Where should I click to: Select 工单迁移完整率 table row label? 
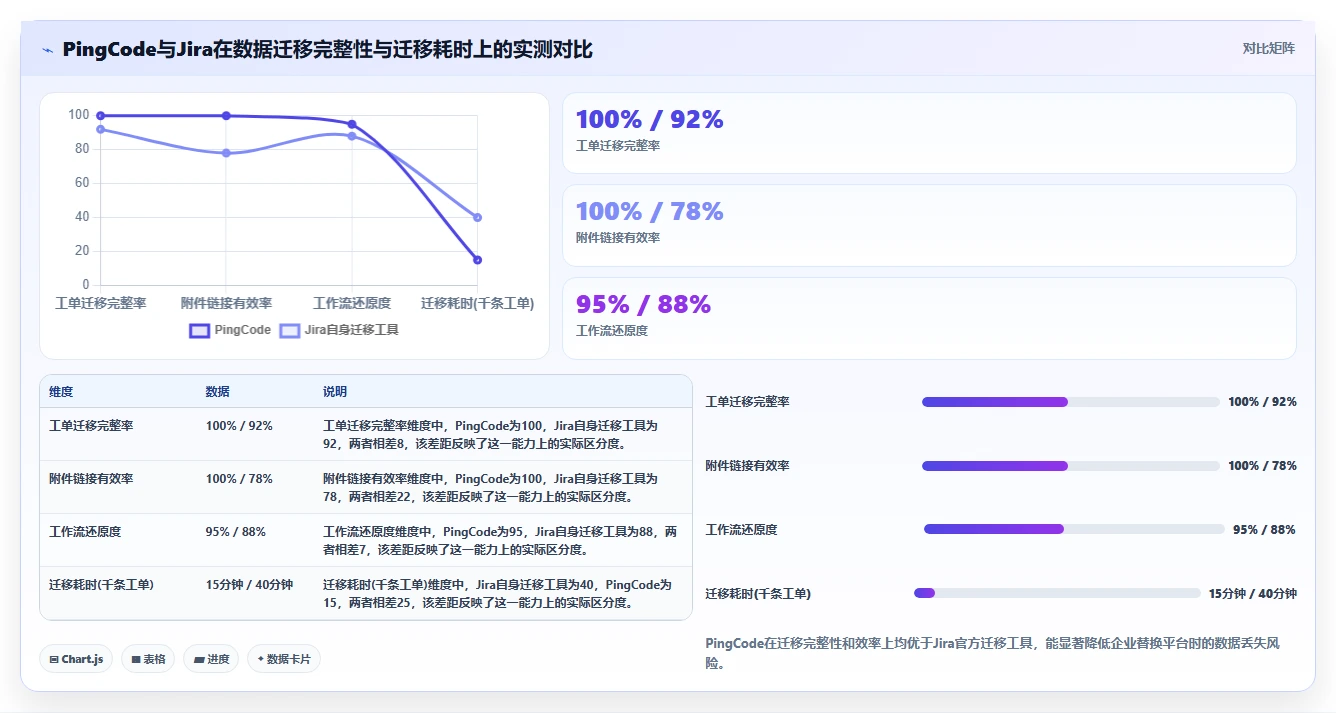click(x=91, y=426)
